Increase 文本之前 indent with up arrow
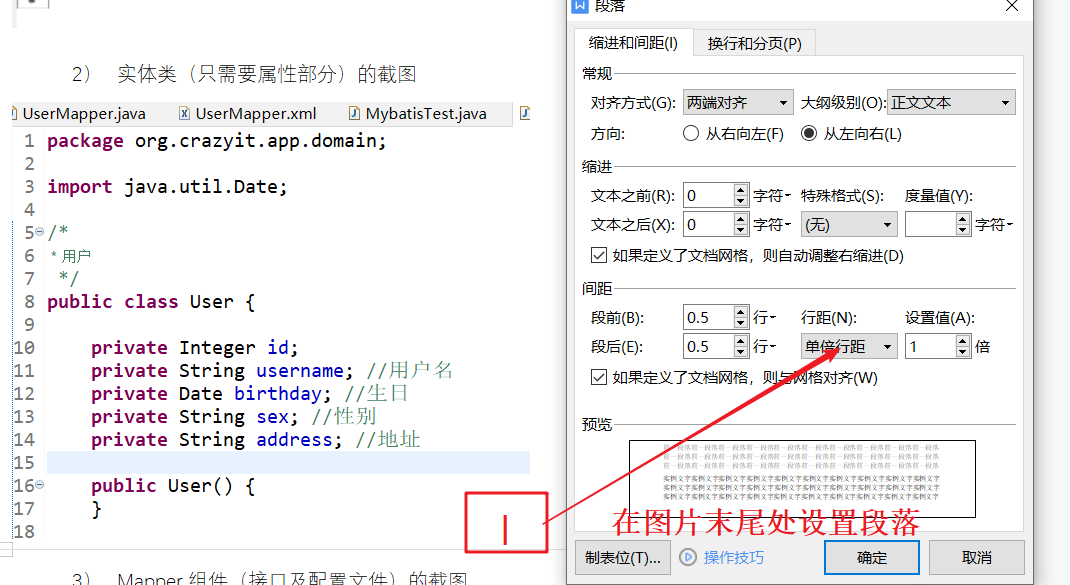Image resolution: width=1070 pixels, height=585 pixels. tap(741, 190)
